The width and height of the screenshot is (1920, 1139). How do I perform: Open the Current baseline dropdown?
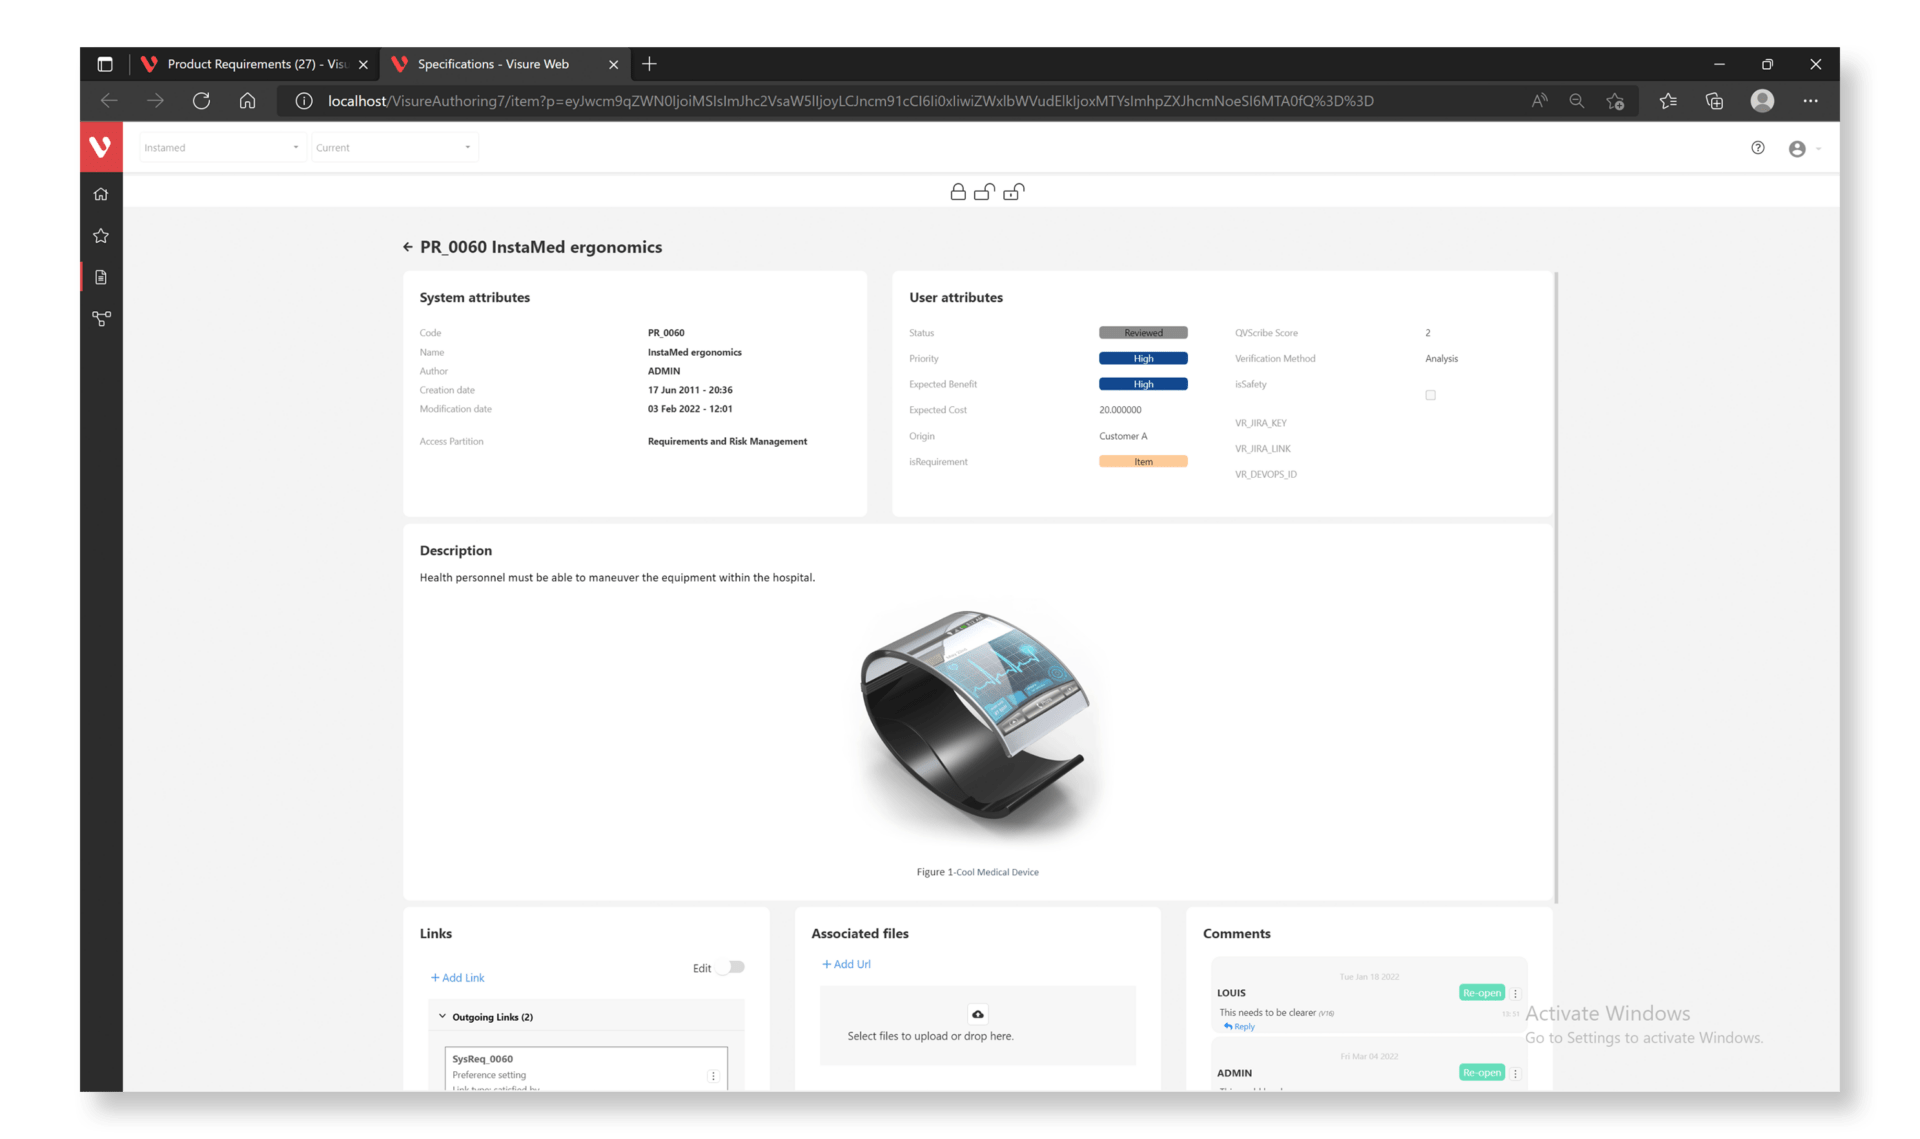pos(393,148)
